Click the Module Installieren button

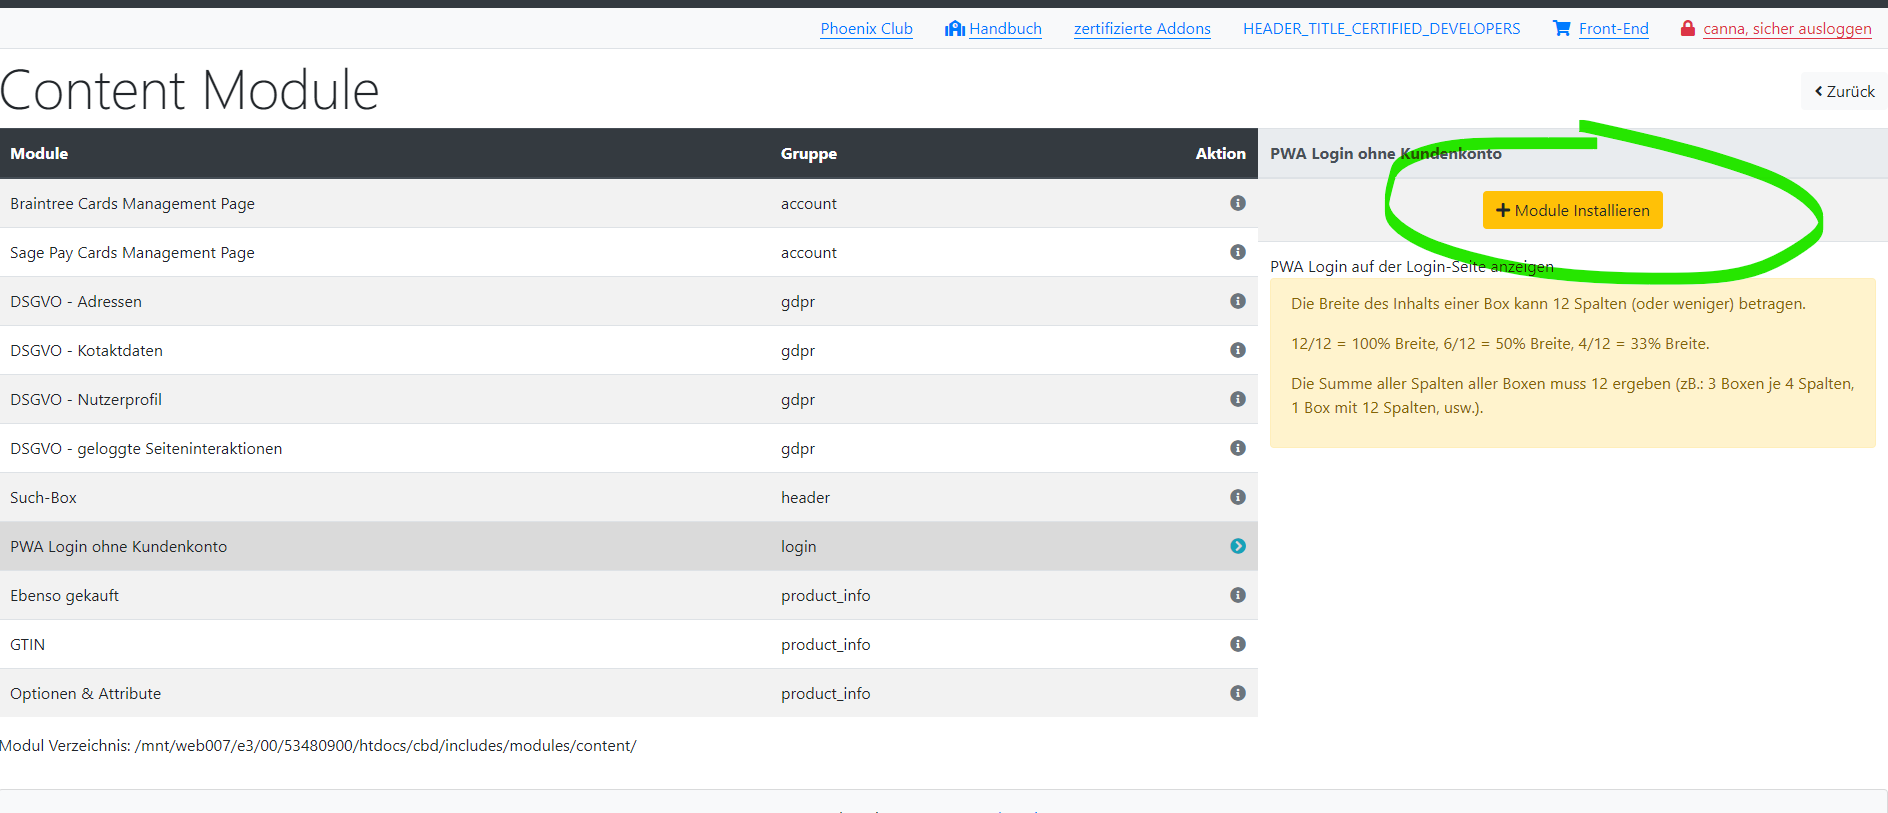pos(1572,210)
